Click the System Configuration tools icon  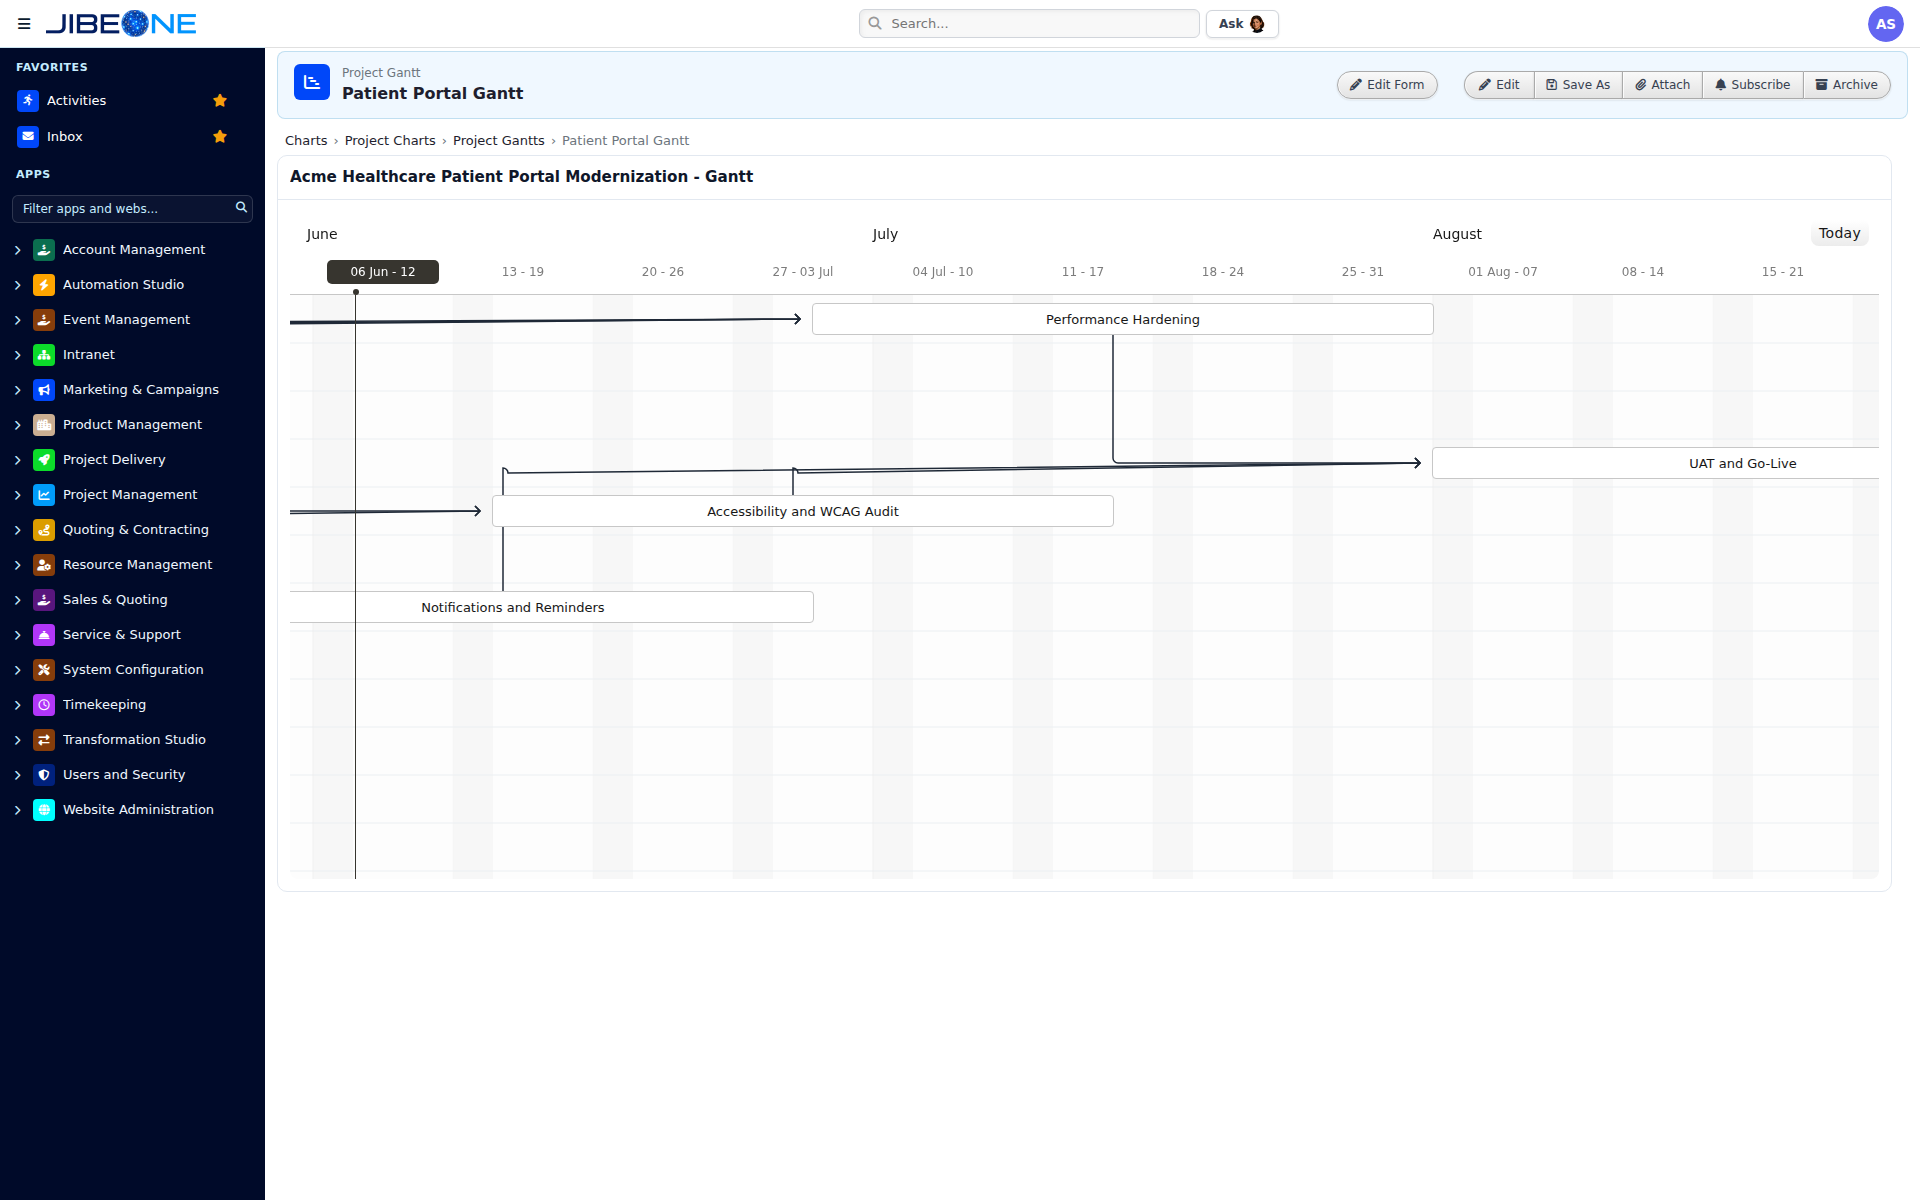pyautogui.click(x=44, y=670)
